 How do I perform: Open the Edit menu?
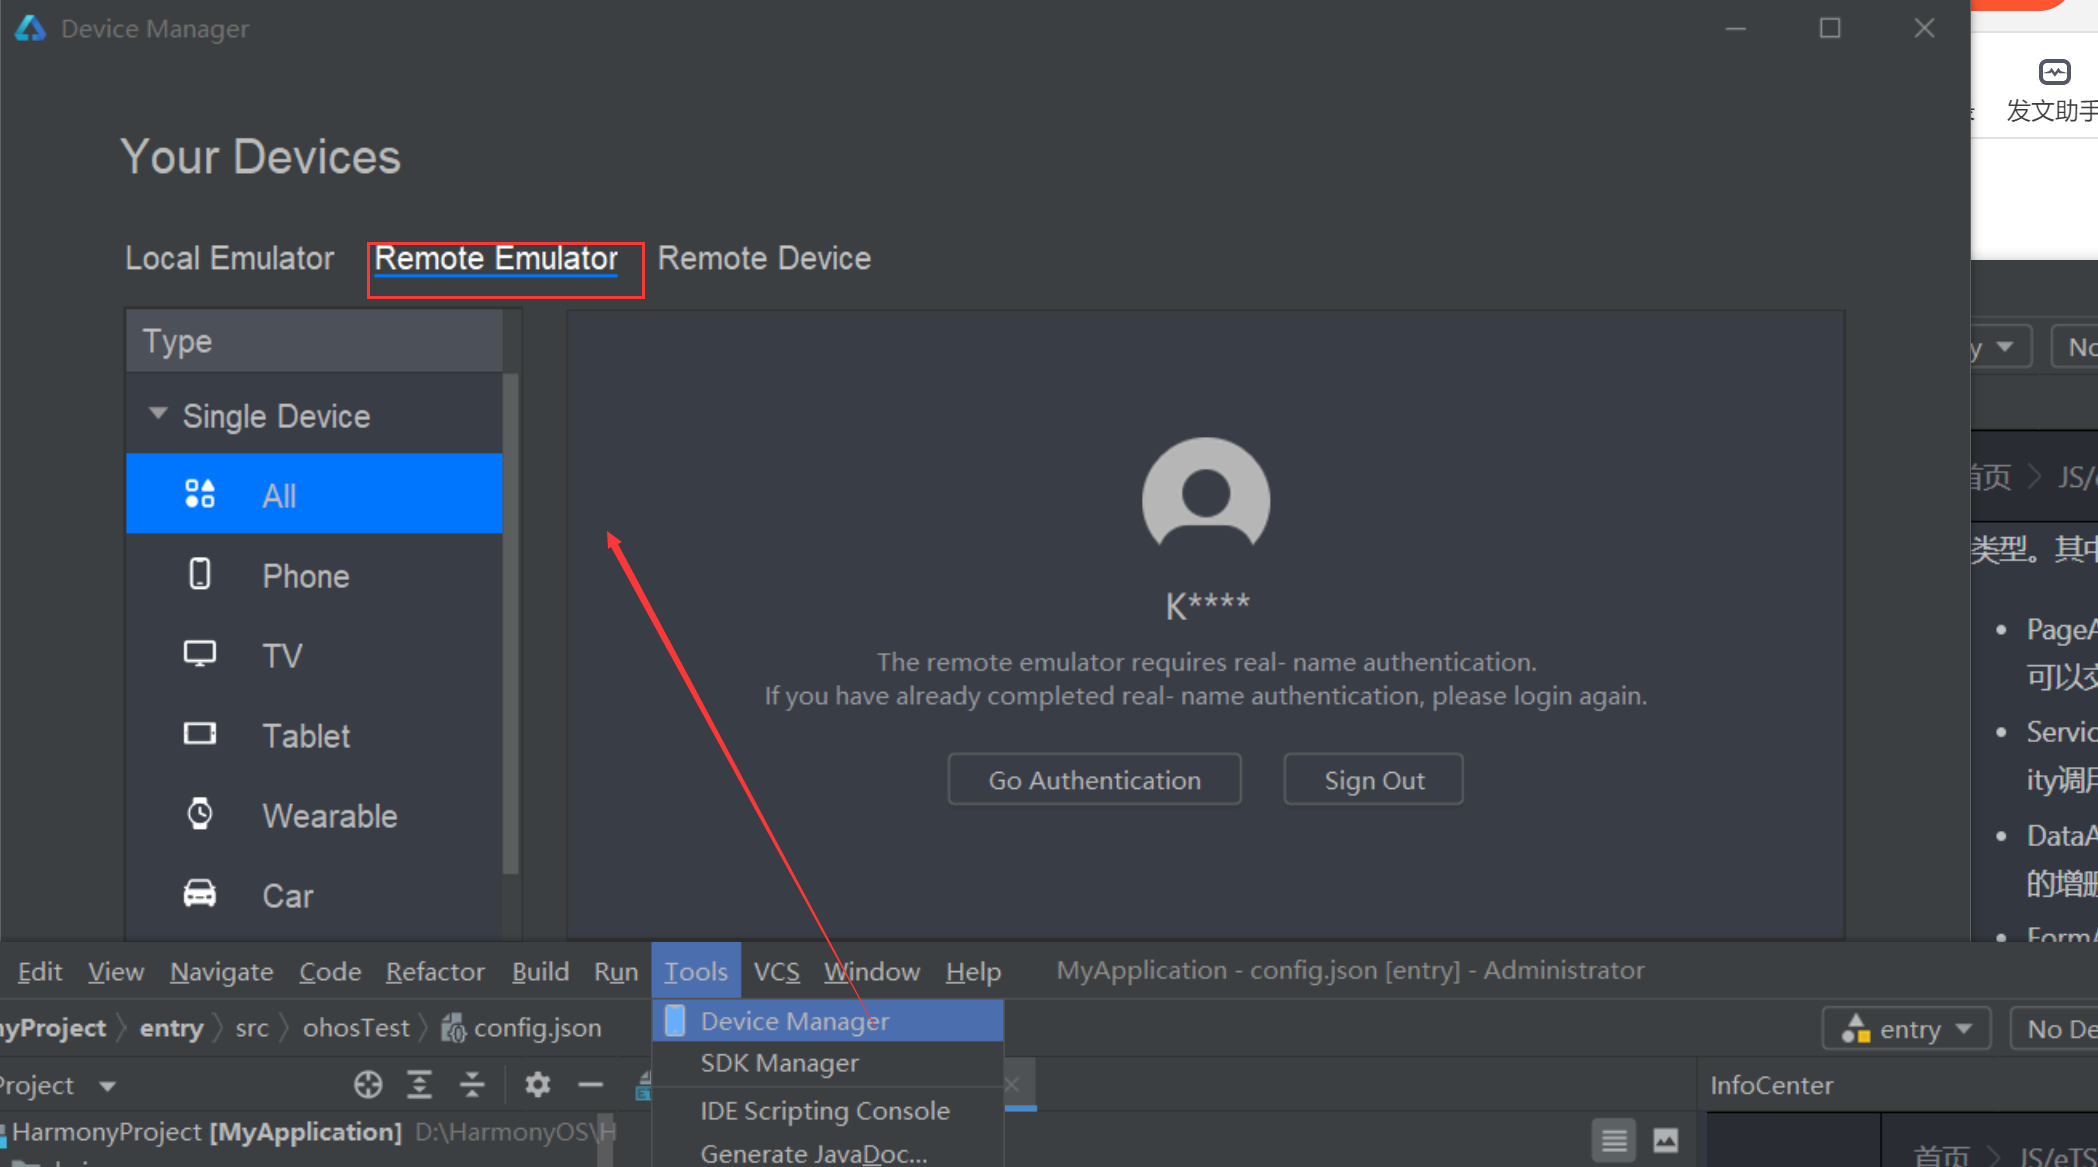pos(40,971)
